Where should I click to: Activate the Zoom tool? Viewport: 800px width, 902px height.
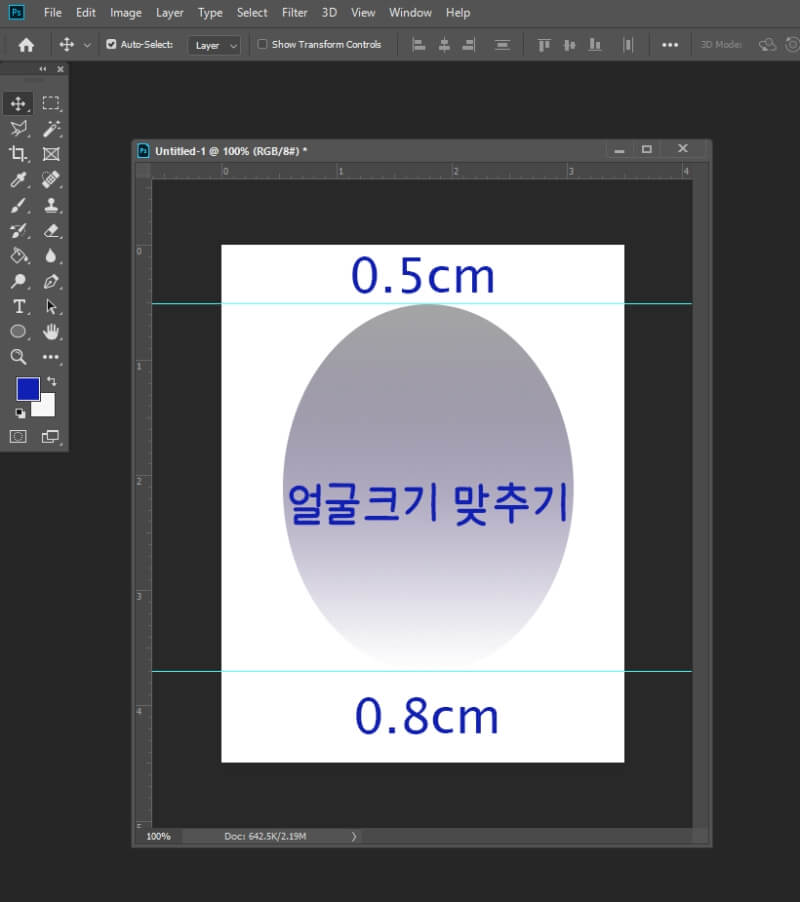click(18, 357)
